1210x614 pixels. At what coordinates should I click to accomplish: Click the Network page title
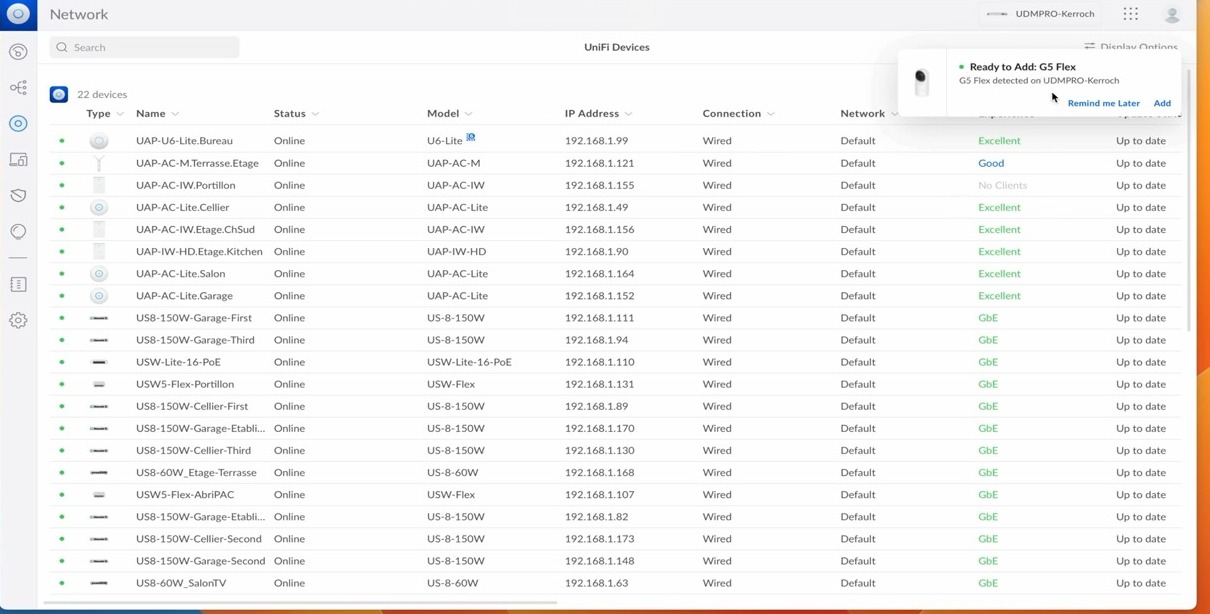tap(79, 14)
